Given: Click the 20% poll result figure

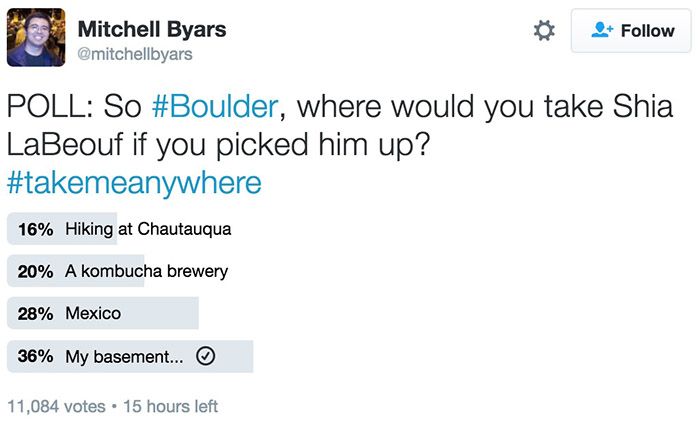Looking at the screenshot, I should point(35,271).
